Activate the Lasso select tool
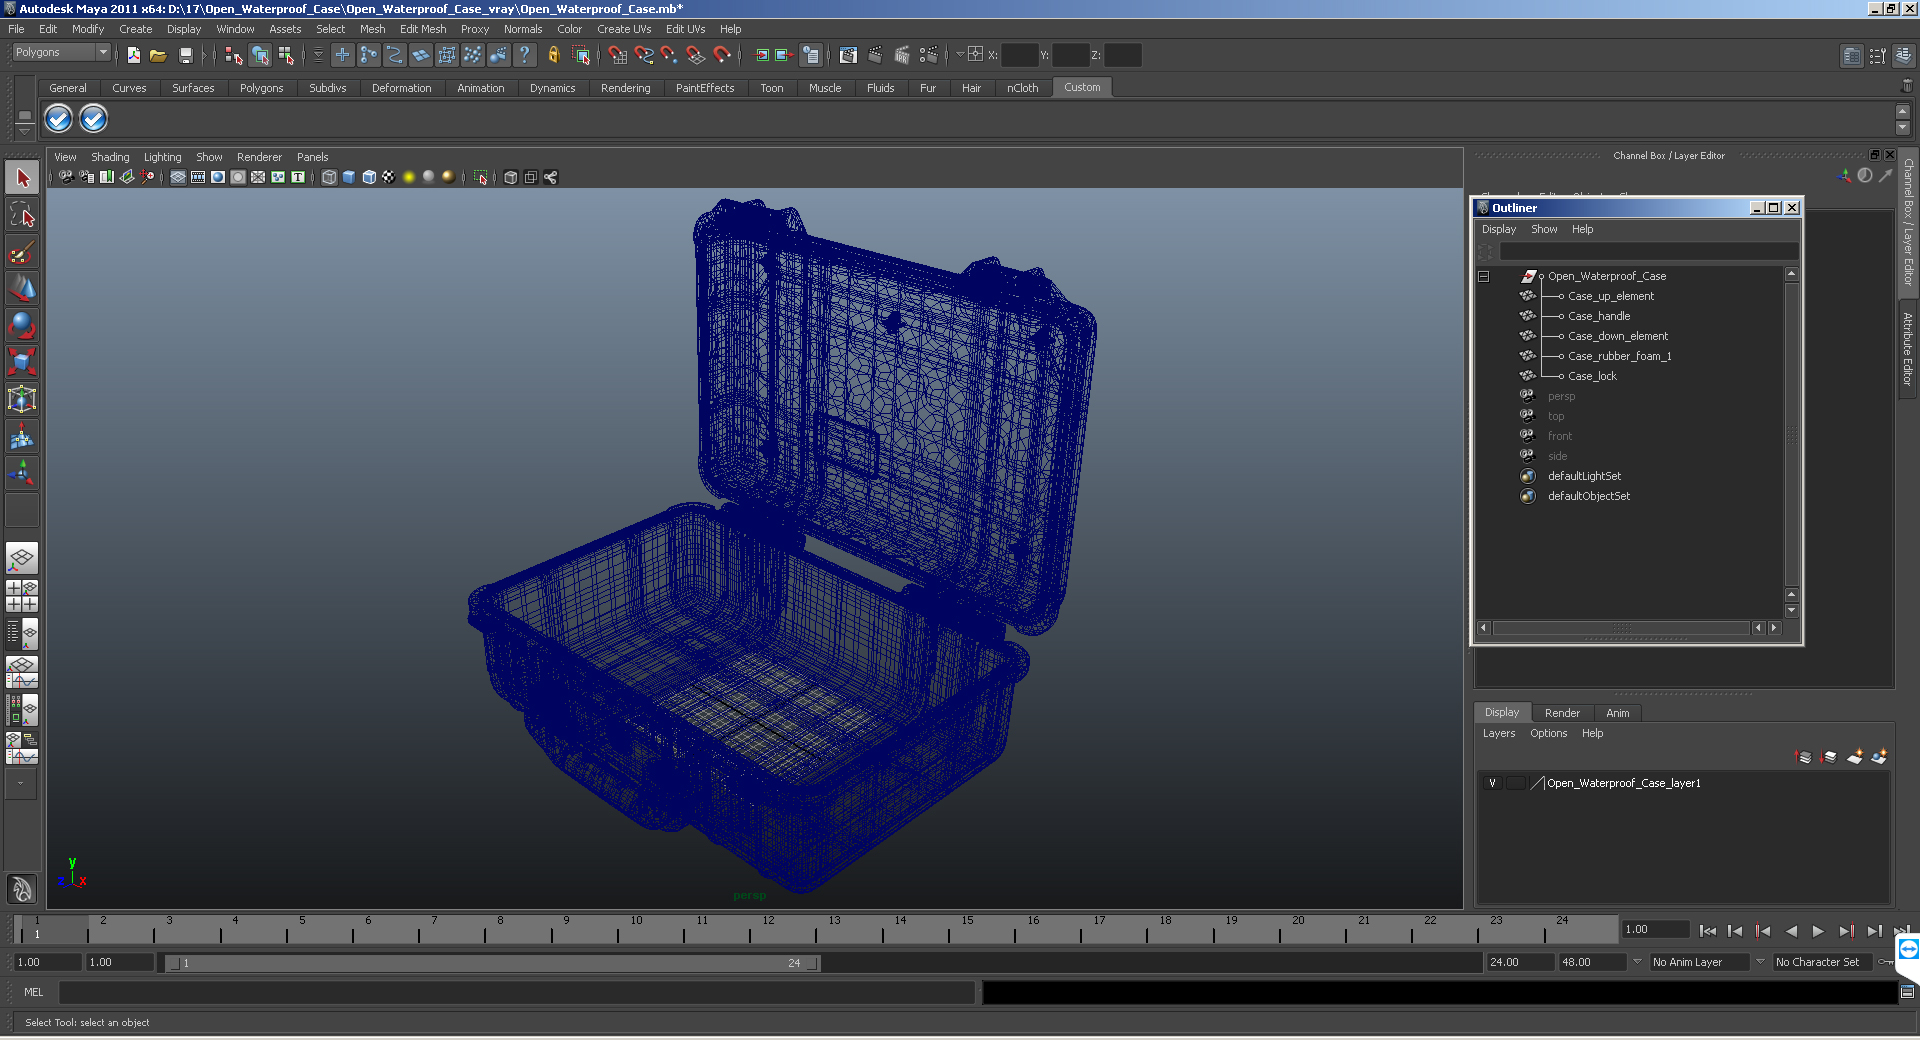Screen dimensions: 1920x1040 (22, 214)
